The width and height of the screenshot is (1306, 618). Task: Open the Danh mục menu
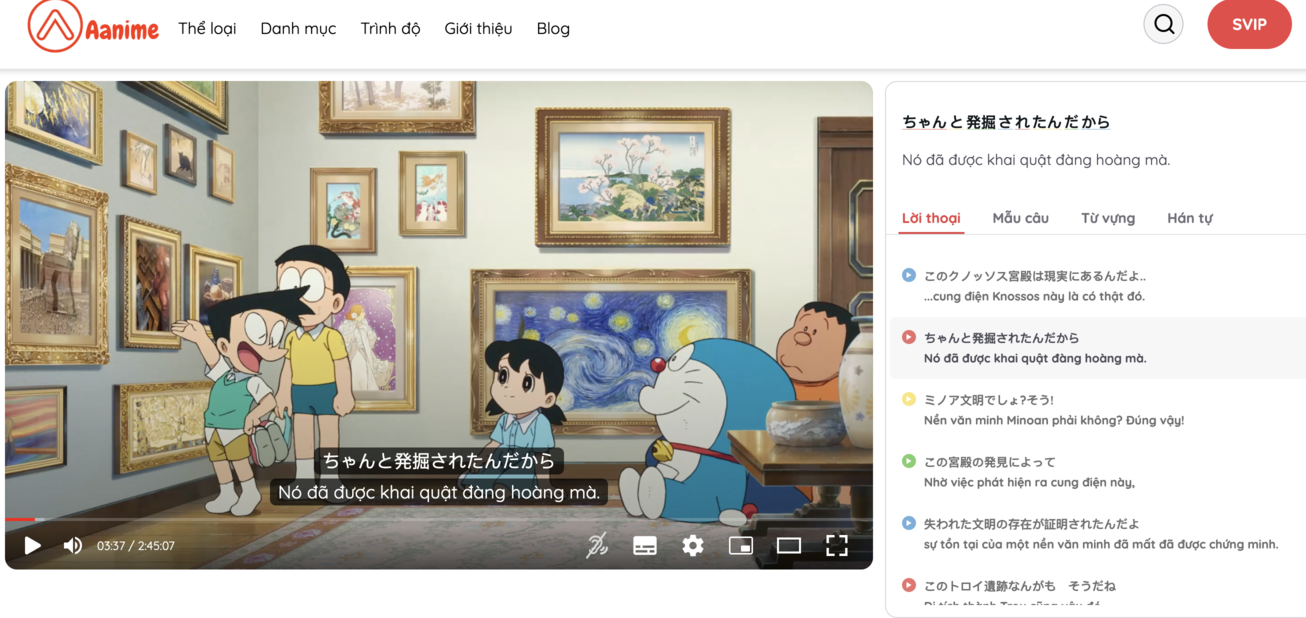click(298, 28)
